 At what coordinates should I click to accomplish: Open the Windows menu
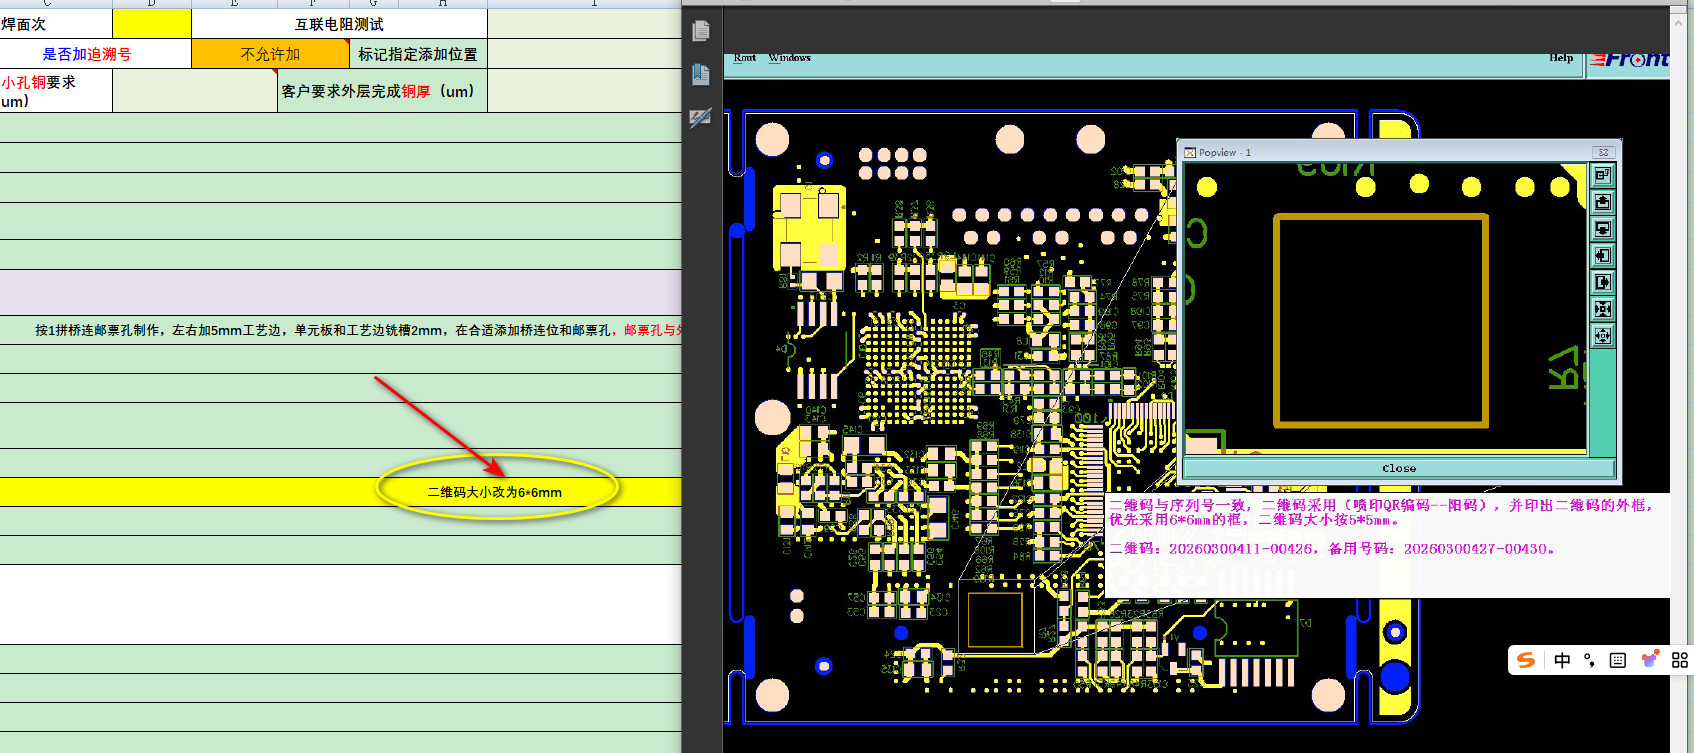click(x=789, y=58)
